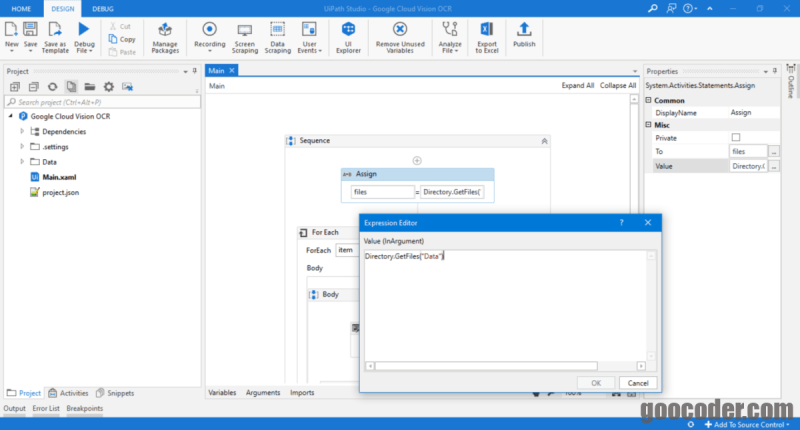Screen dimensions: 800x430
Task: Open Properties panel options dropdown arrow
Action: (x=765, y=71)
